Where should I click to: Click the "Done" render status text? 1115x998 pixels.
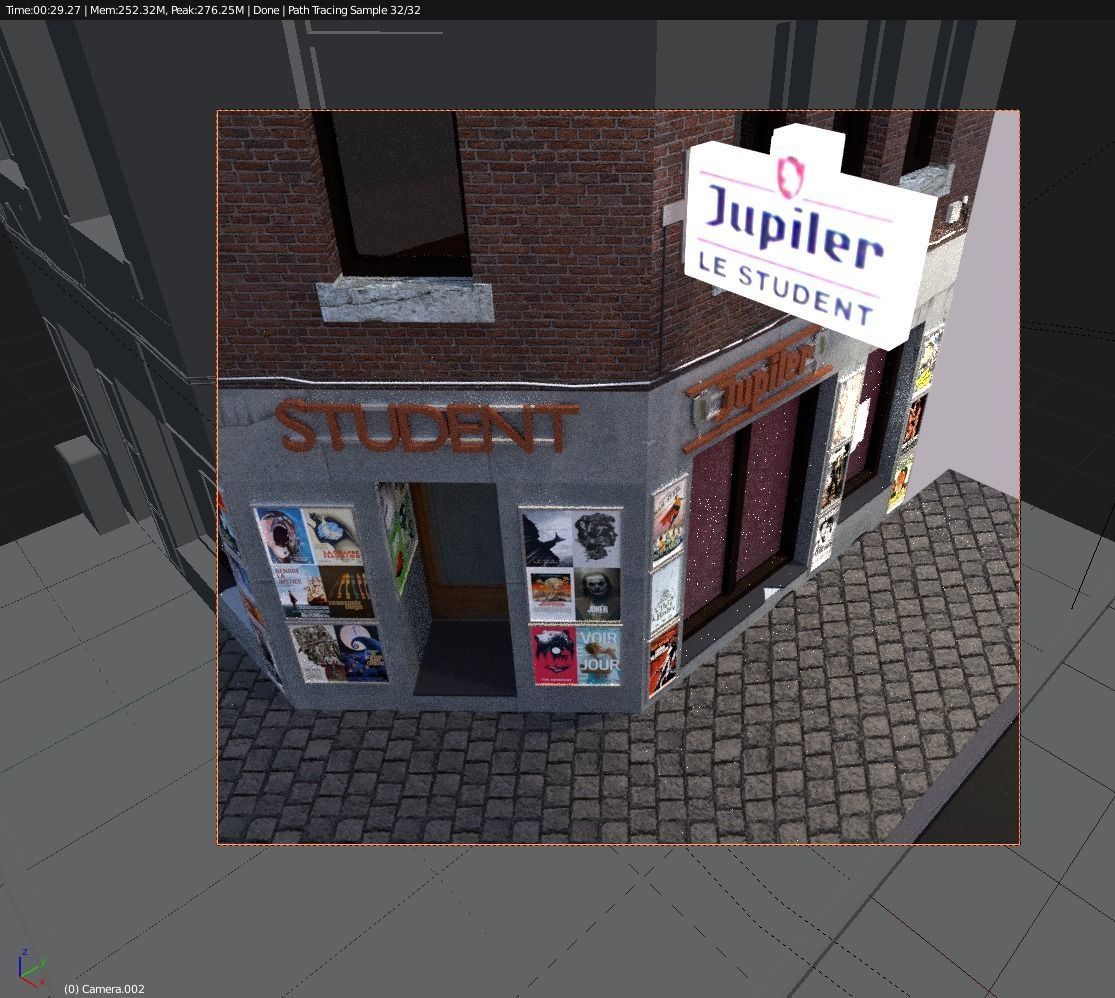point(266,10)
